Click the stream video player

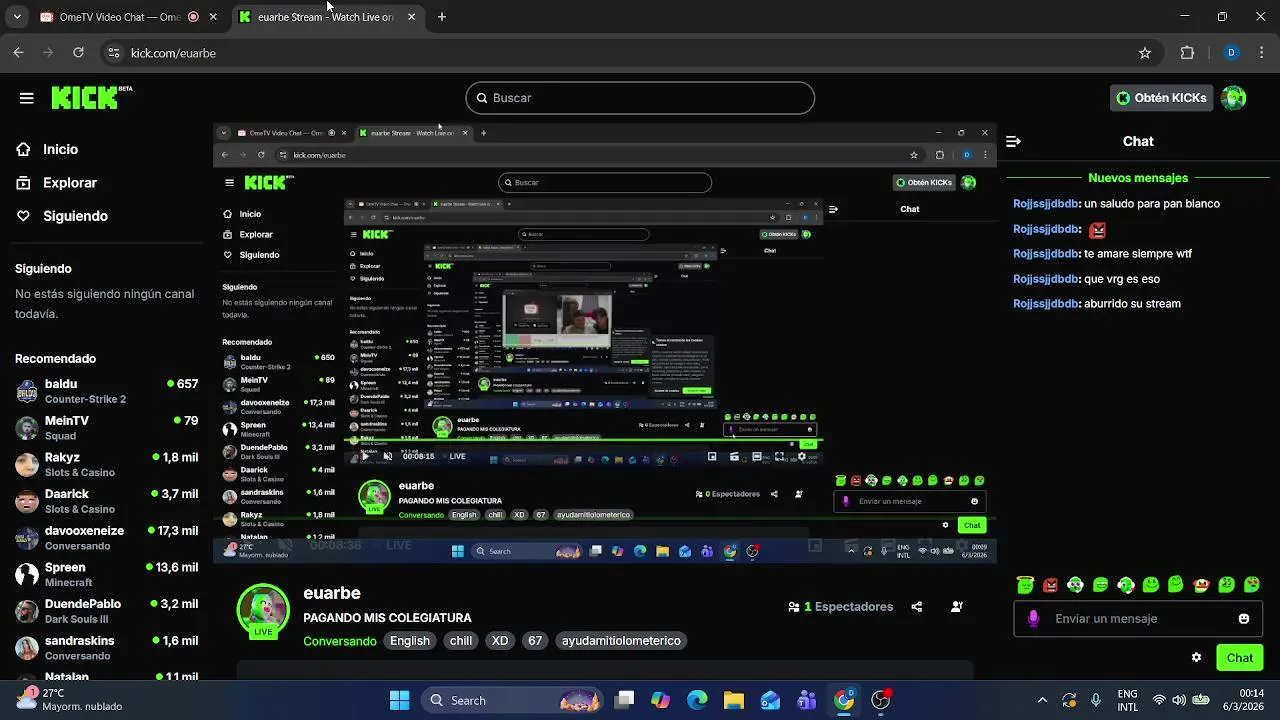click(x=605, y=343)
